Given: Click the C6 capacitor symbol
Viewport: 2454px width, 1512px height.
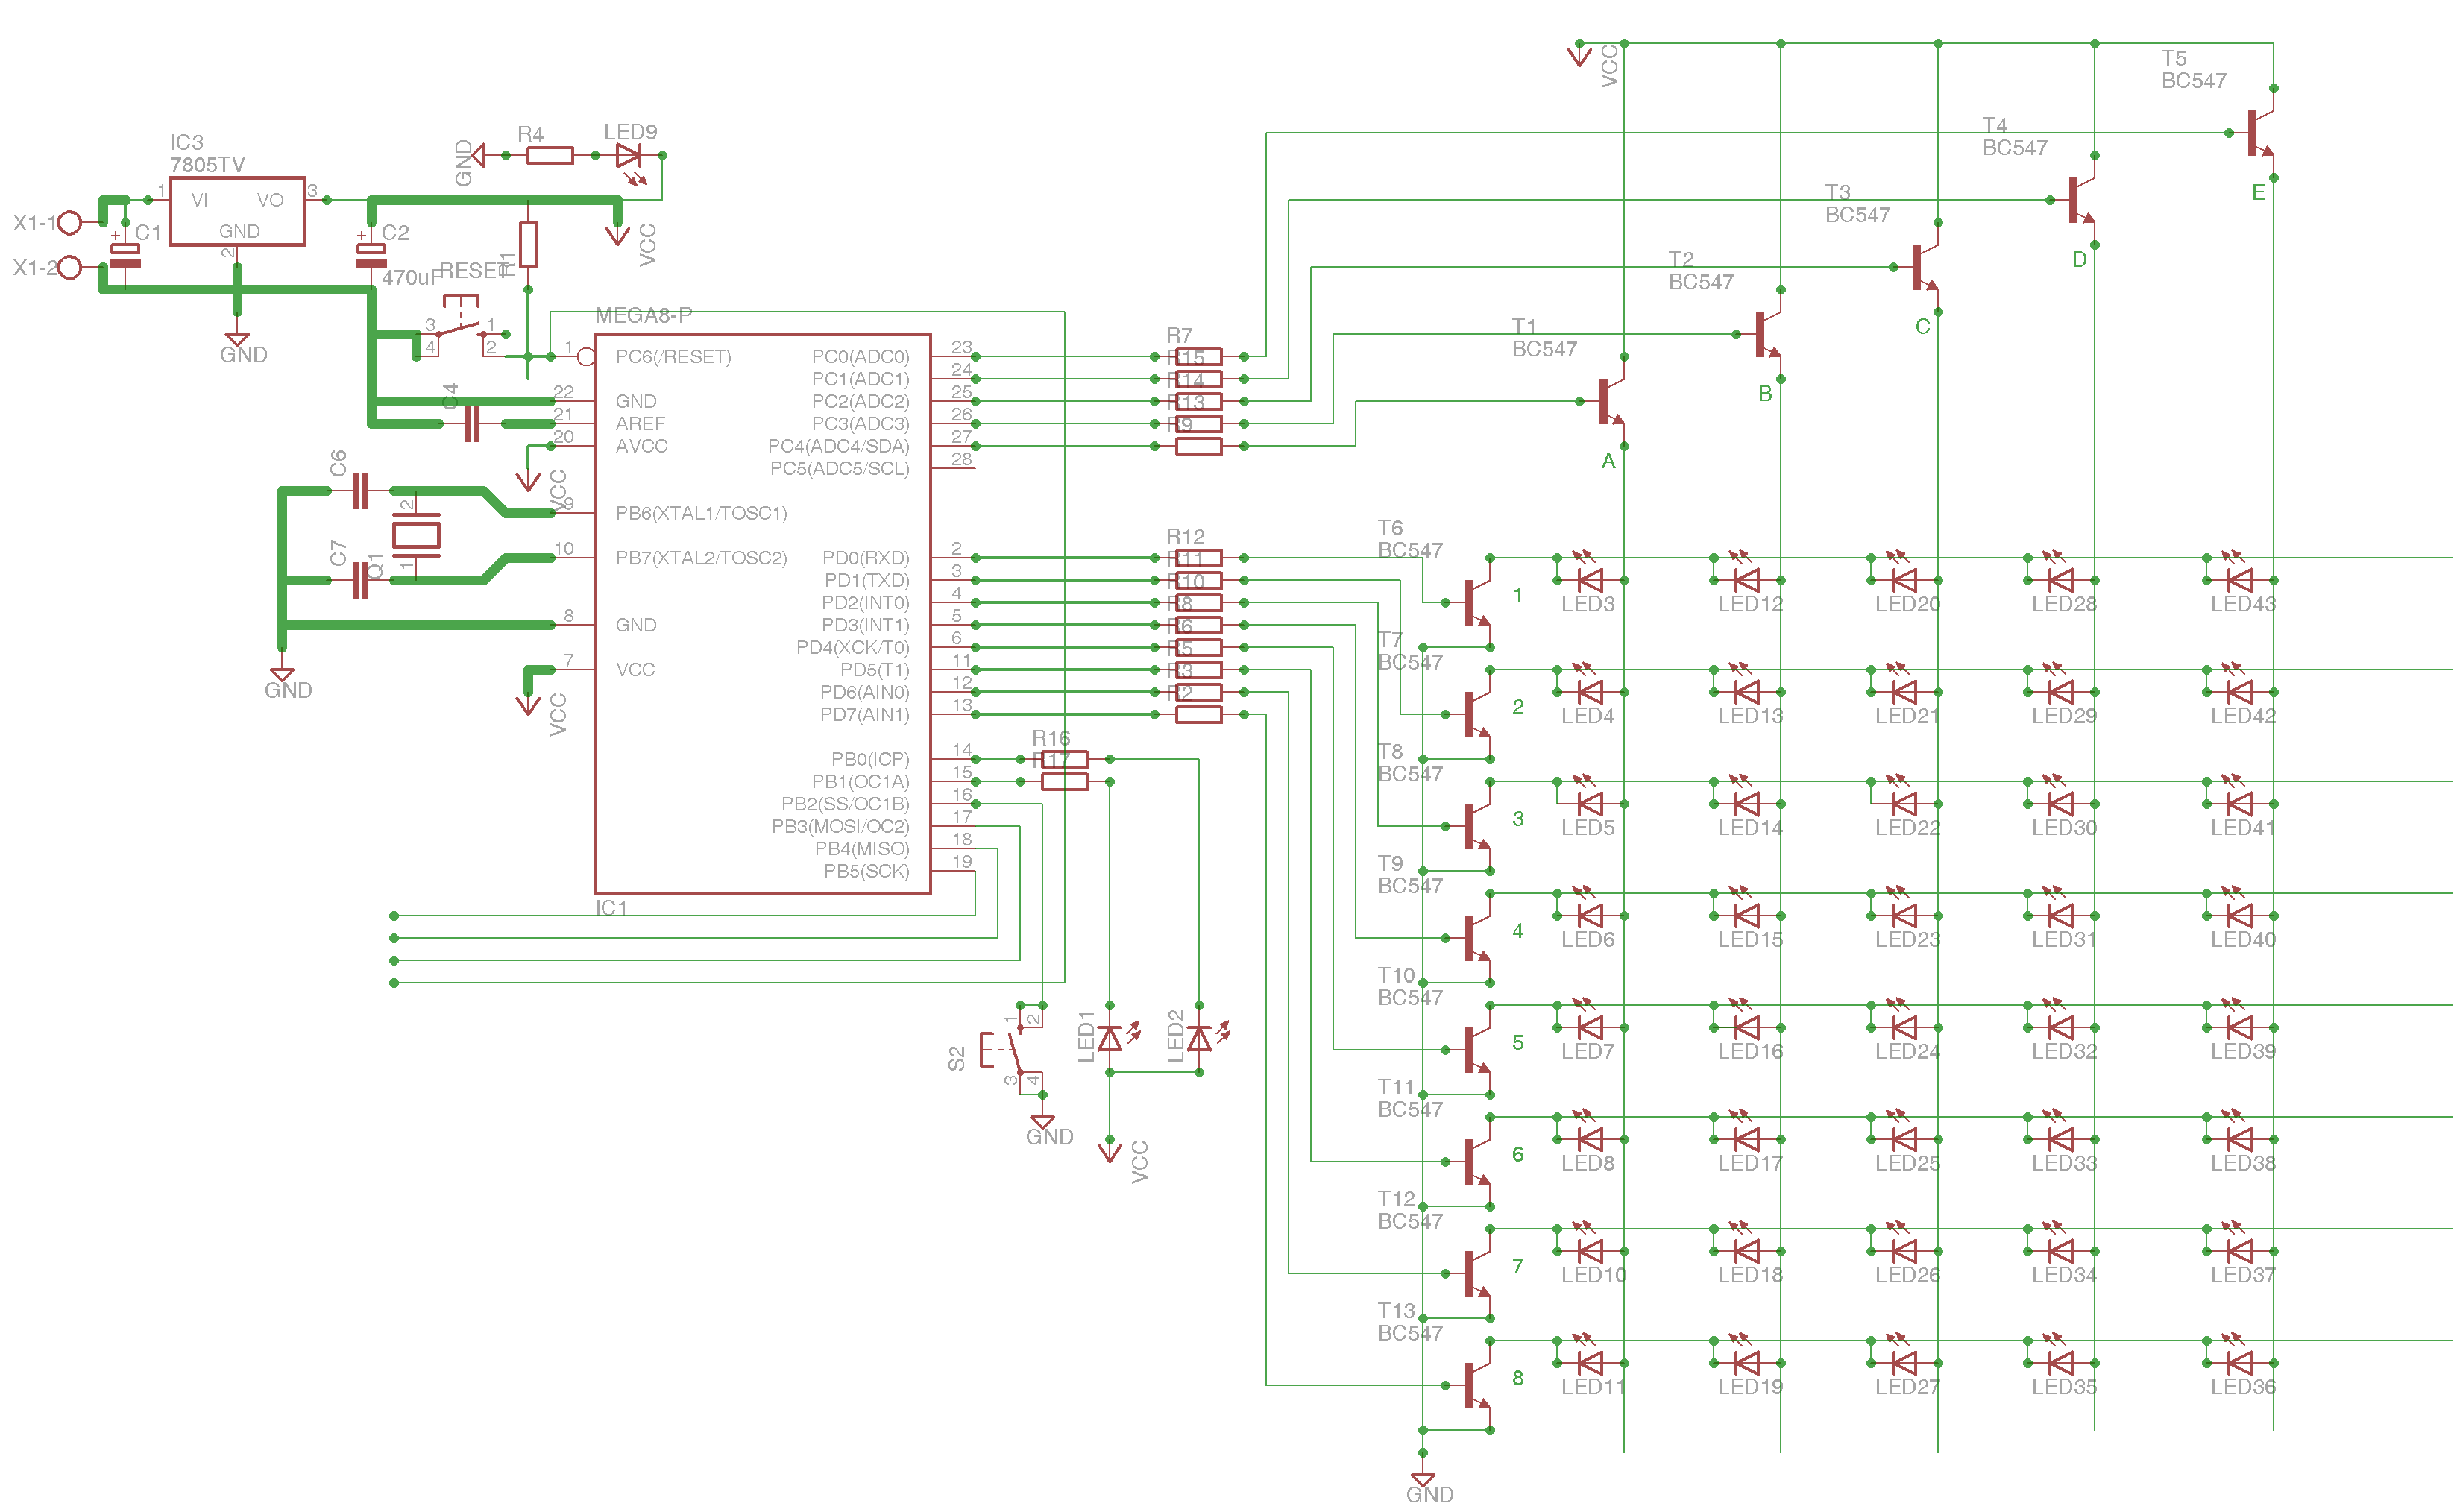Looking at the screenshot, I should [x=361, y=491].
